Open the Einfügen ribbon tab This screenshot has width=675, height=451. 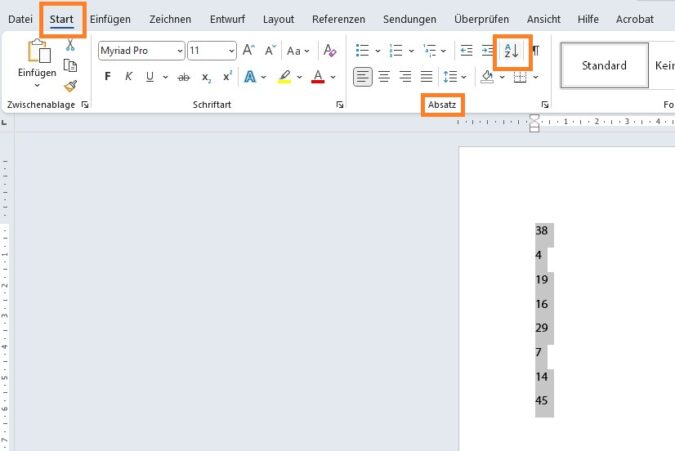[x=110, y=19]
